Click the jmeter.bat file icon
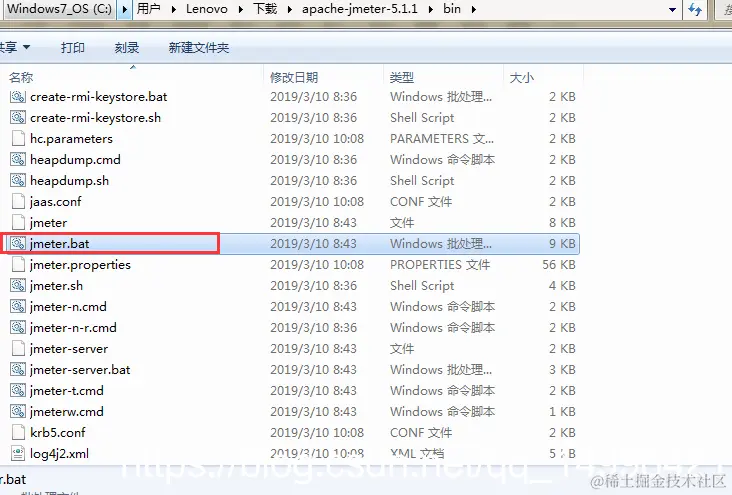 click(x=18, y=244)
